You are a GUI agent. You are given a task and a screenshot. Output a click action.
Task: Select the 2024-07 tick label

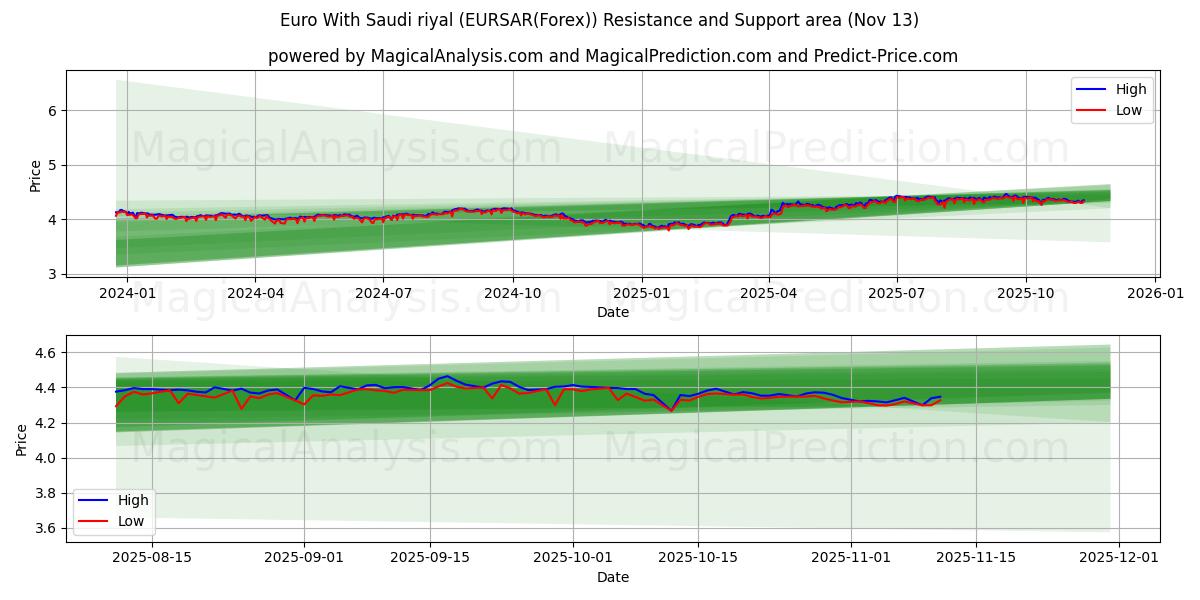[382, 290]
